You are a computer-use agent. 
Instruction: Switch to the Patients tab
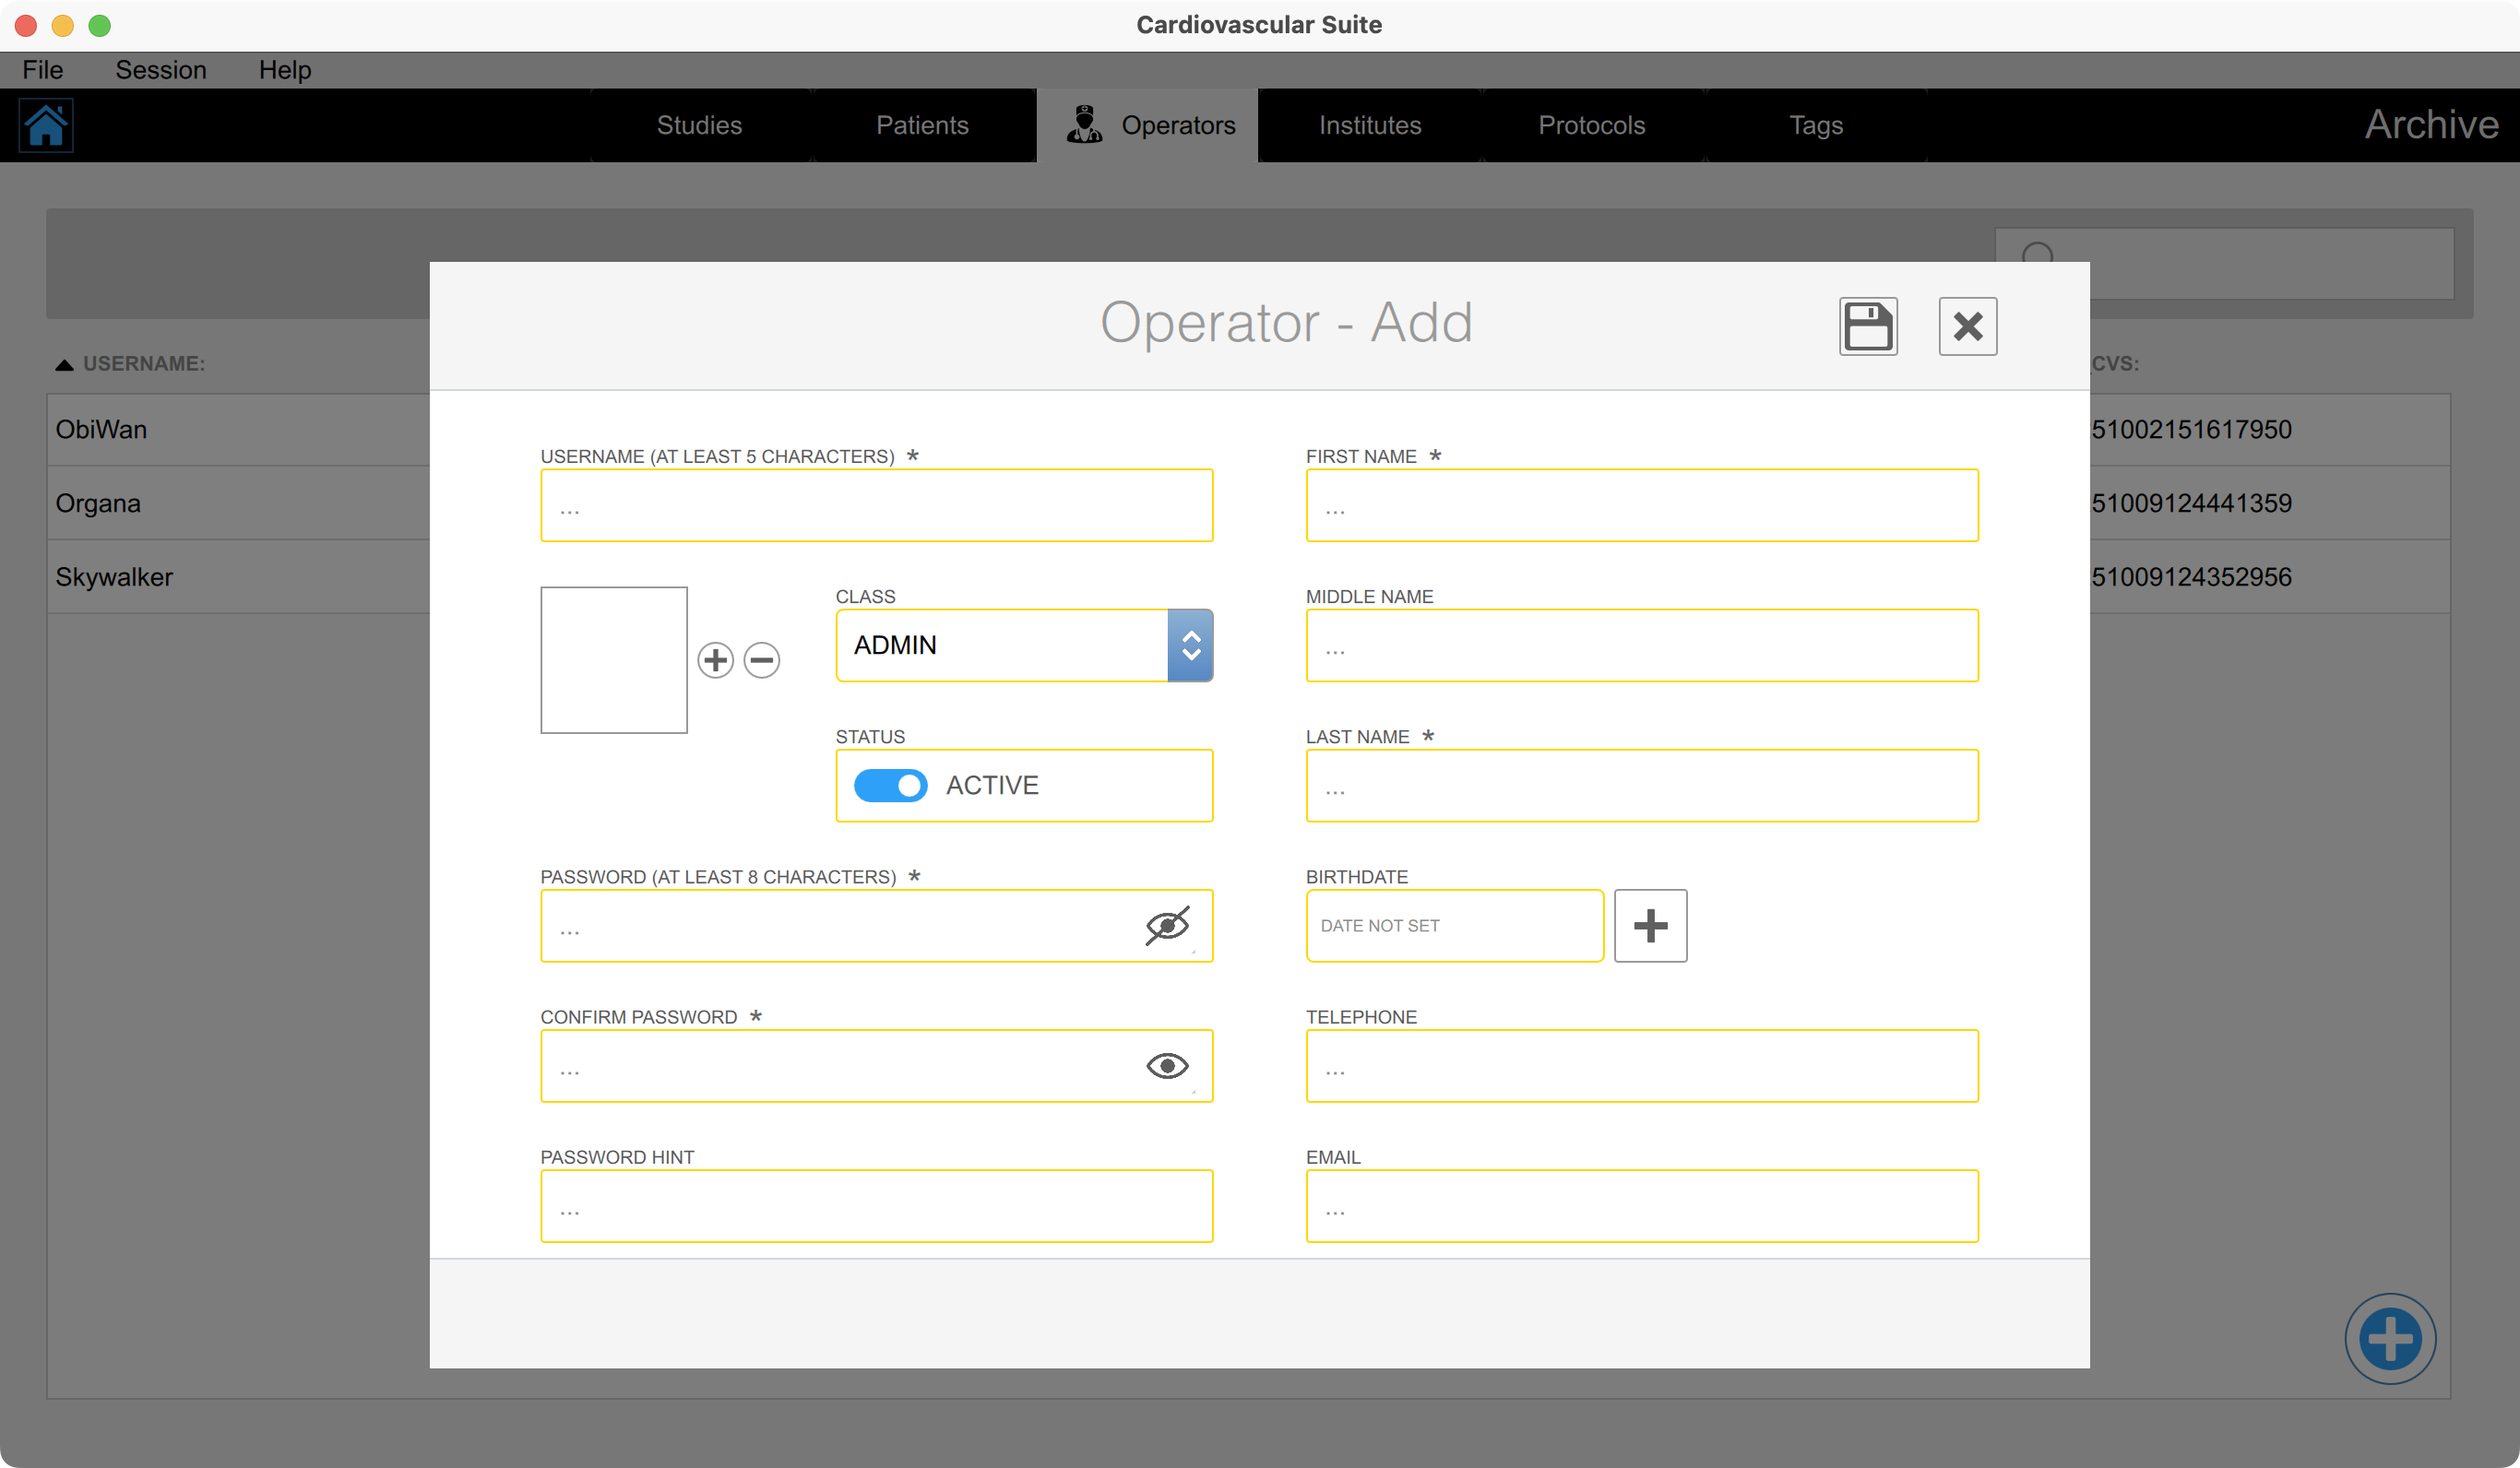point(922,125)
